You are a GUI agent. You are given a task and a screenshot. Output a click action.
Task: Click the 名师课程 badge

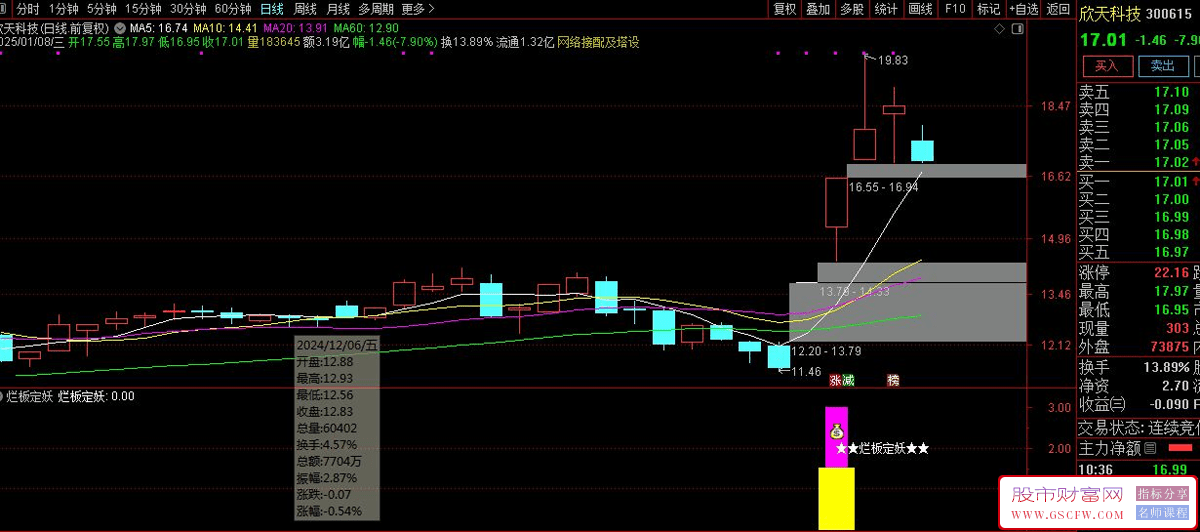(x=1164, y=511)
